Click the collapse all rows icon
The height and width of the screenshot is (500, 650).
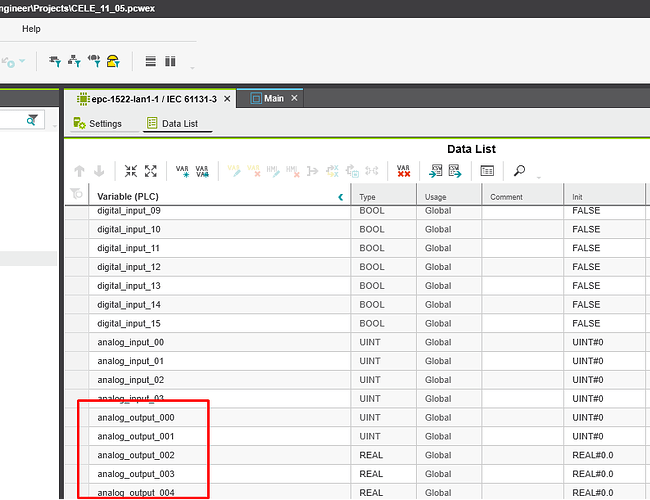coord(131,171)
